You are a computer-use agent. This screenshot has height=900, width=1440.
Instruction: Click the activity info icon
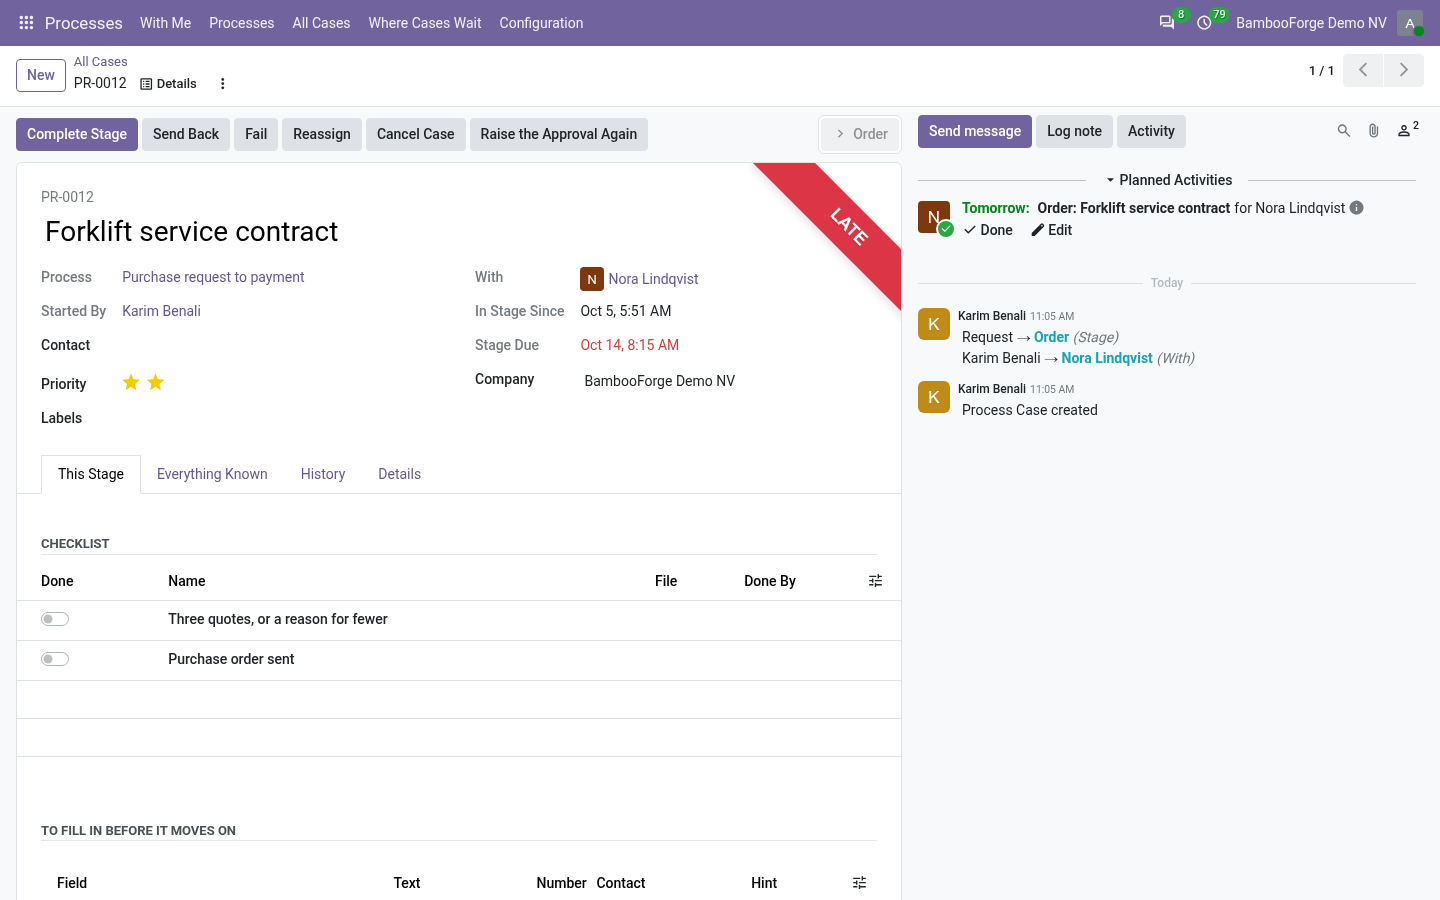click(1357, 208)
